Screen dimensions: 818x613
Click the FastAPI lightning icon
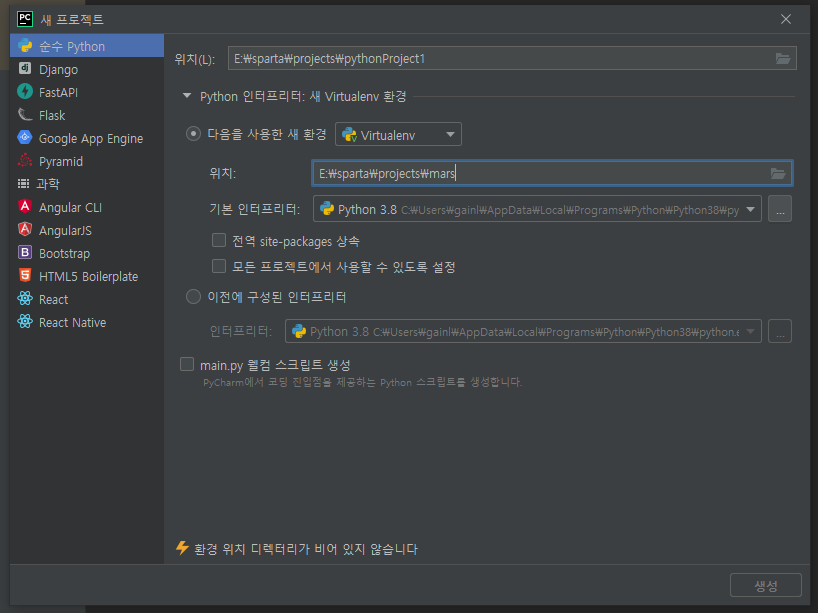coord(25,92)
